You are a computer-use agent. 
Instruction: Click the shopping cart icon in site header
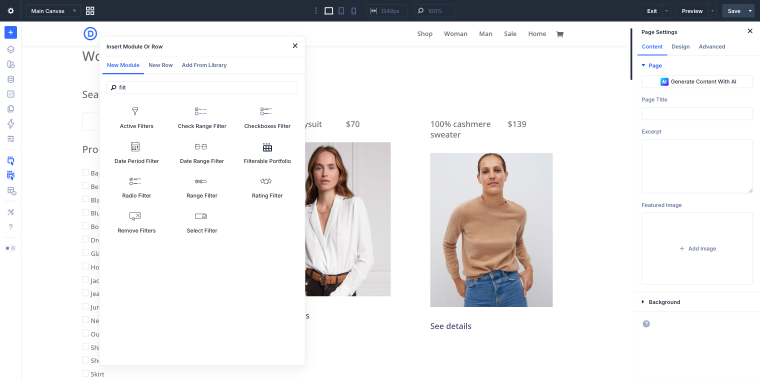click(559, 34)
